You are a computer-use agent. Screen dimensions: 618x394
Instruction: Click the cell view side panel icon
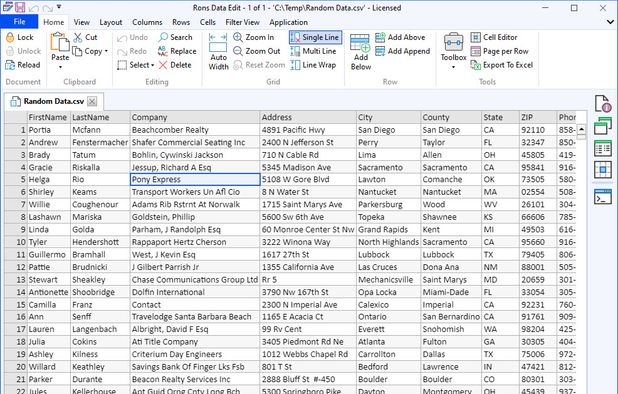[x=603, y=170]
